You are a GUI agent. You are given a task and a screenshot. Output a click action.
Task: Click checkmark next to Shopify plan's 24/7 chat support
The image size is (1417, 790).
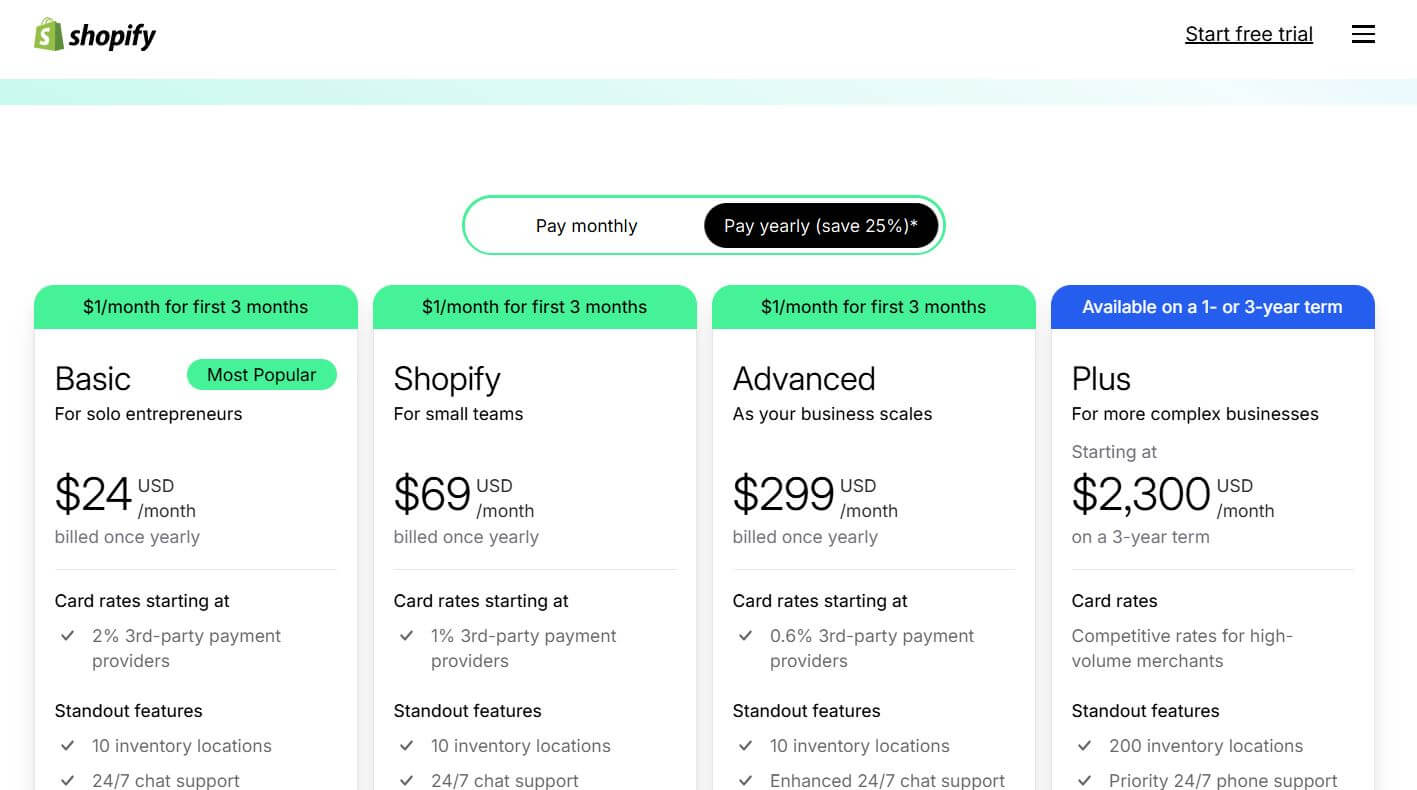point(407,780)
